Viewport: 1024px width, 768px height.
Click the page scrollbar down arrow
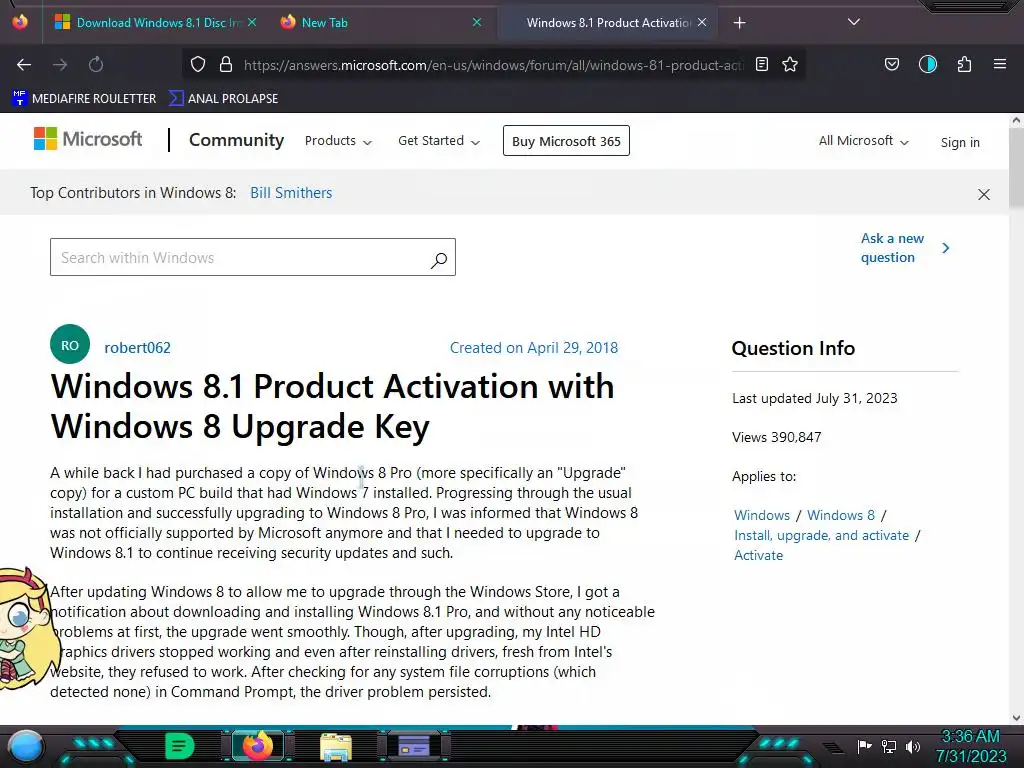1016,718
